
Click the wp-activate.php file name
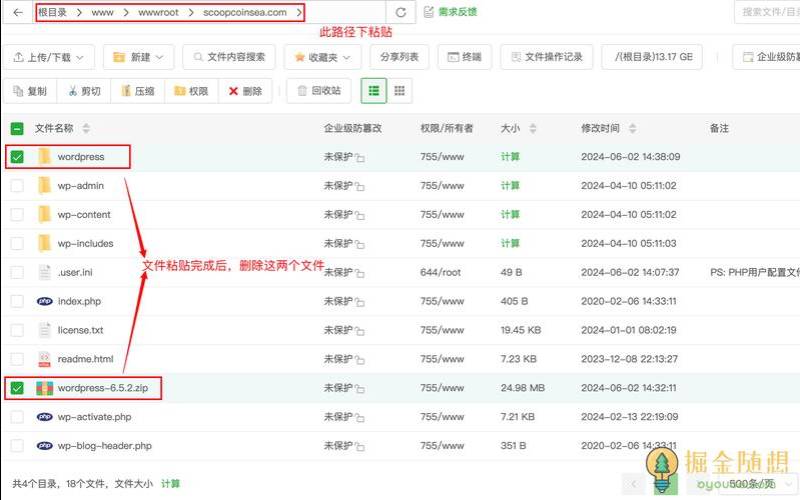[x=94, y=417]
